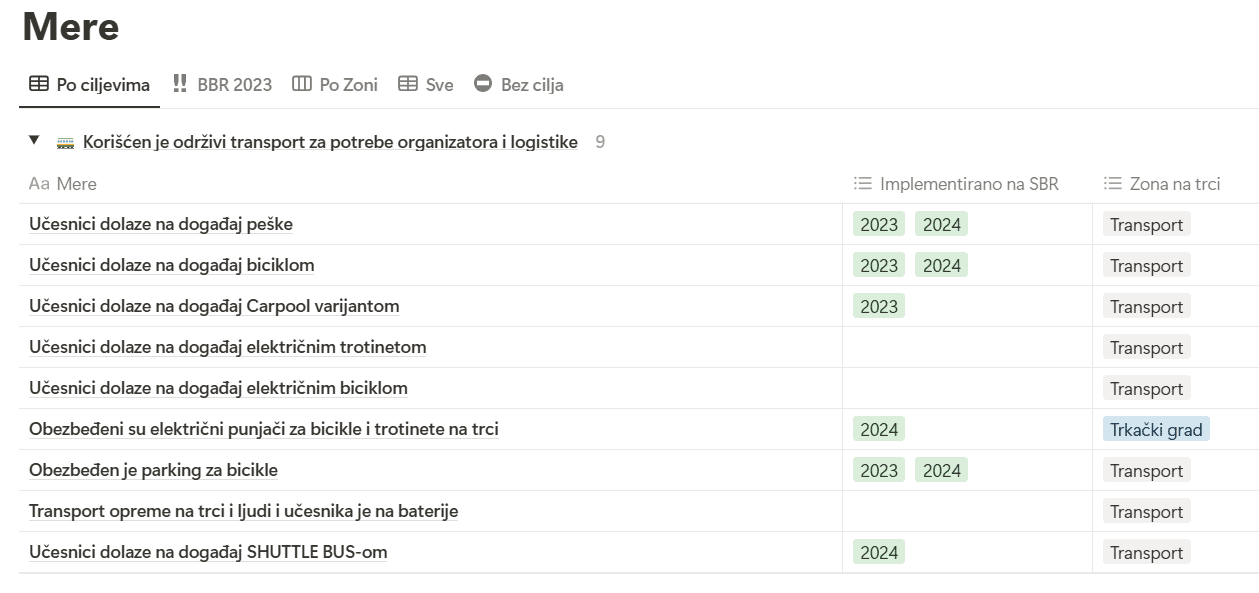Click the board icon next to Po Zoni
The height and width of the screenshot is (593, 1259).
coord(302,84)
